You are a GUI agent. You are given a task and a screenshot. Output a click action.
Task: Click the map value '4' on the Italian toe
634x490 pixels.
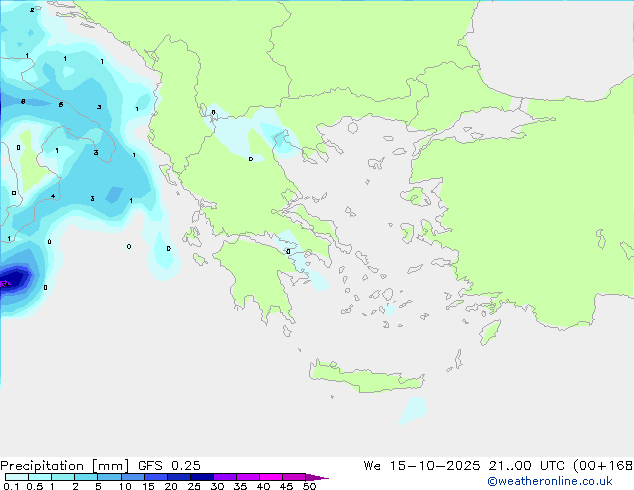tap(53, 196)
